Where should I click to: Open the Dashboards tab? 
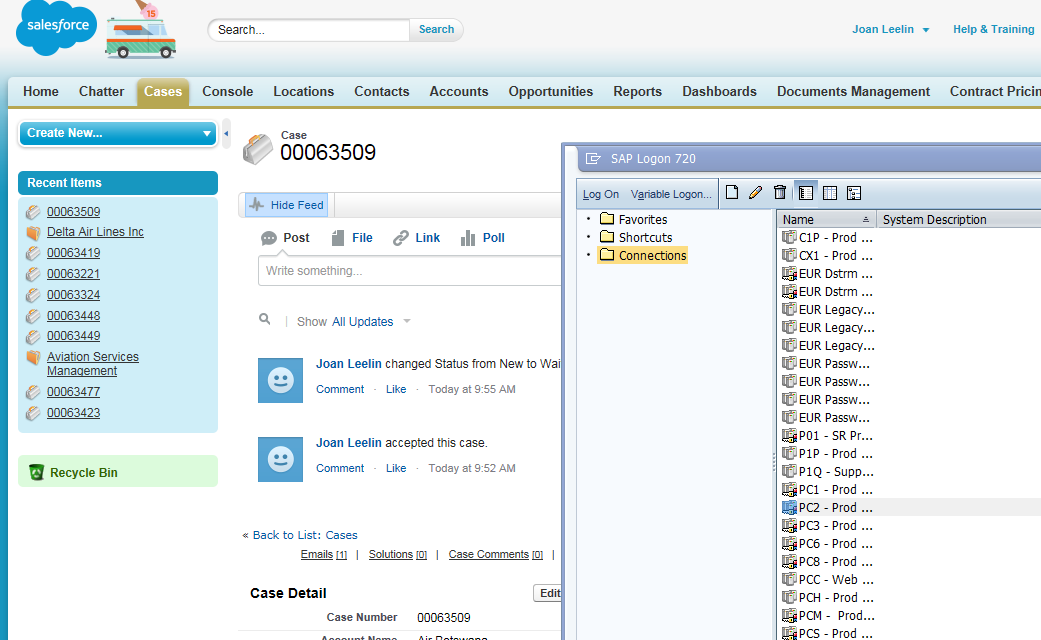720,92
